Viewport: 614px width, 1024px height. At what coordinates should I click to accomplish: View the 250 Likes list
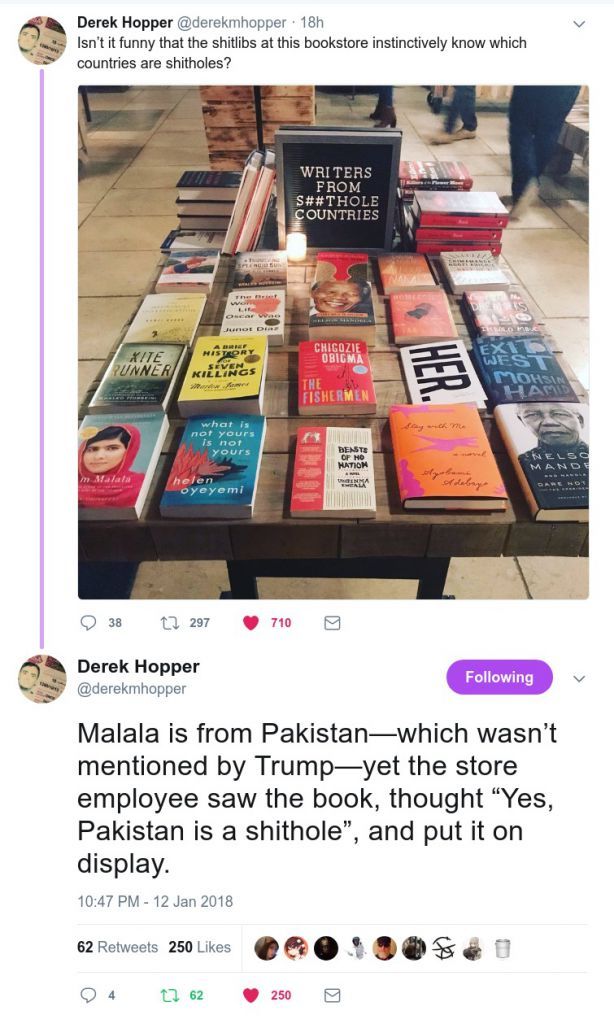point(199,947)
